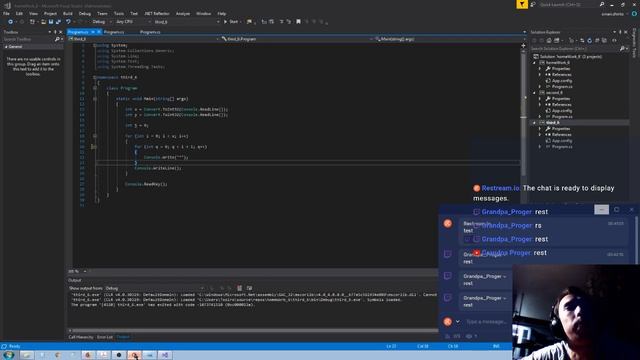Click the Refresh icon in Solution Explorer toolbar
The width and height of the screenshot is (640, 360).
click(589, 40)
